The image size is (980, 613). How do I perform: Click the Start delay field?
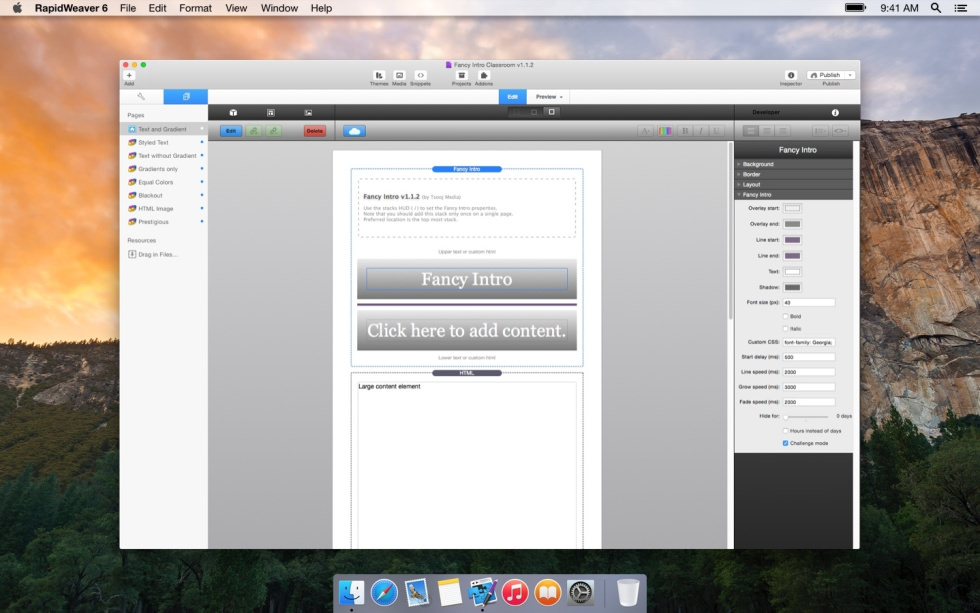(x=808, y=357)
